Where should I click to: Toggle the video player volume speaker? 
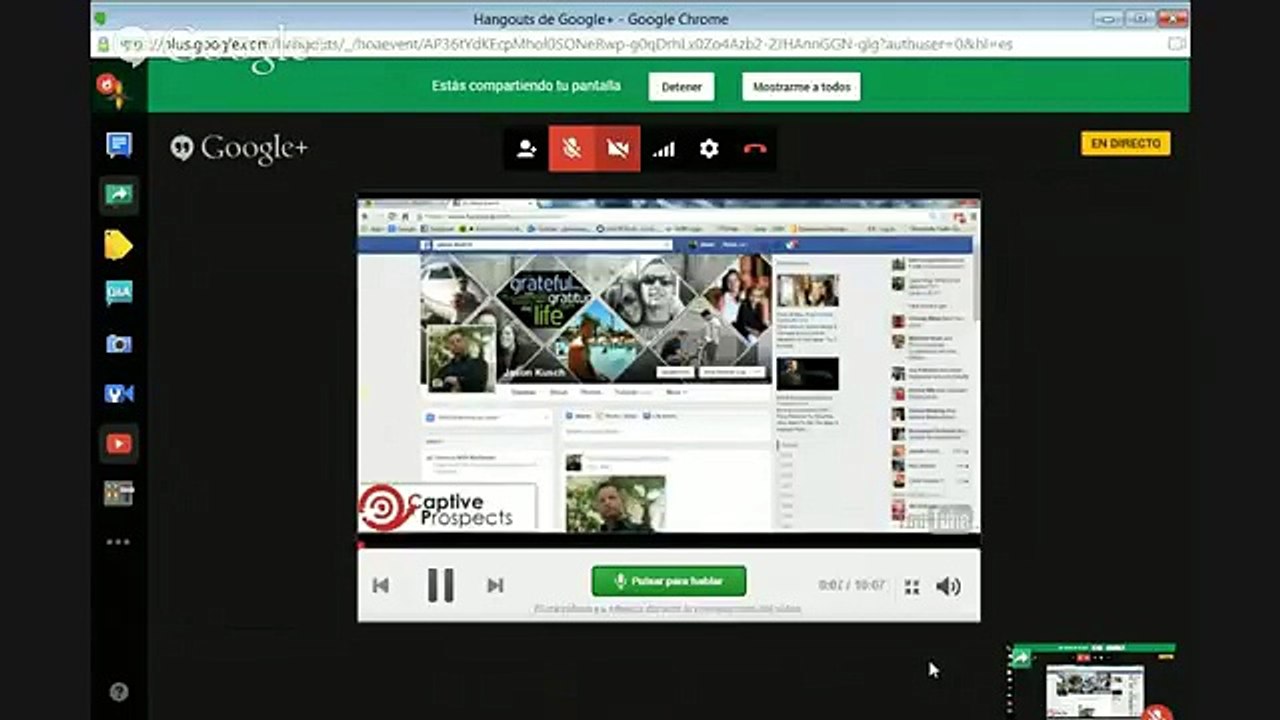948,586
